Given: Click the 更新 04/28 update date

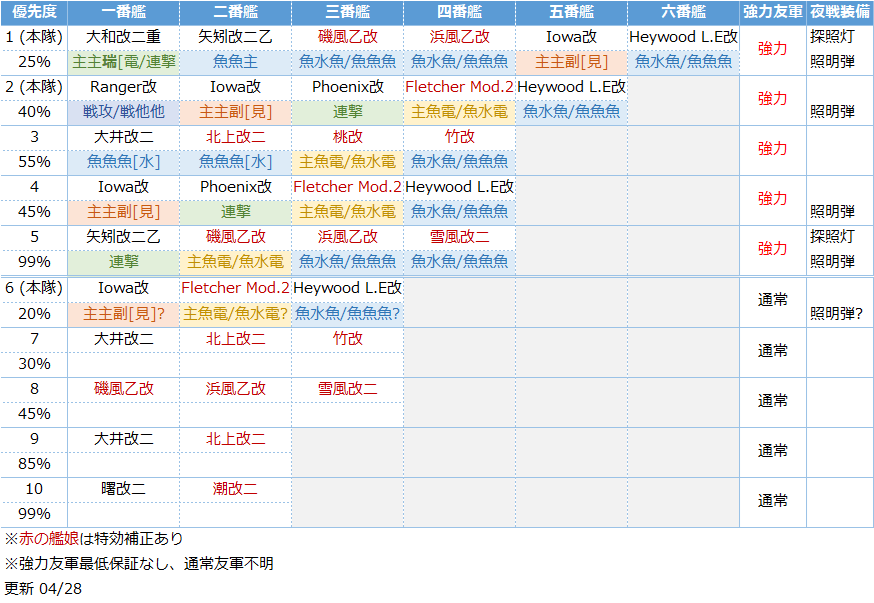Looking at the screenshot, I should [x=43, y=589].
